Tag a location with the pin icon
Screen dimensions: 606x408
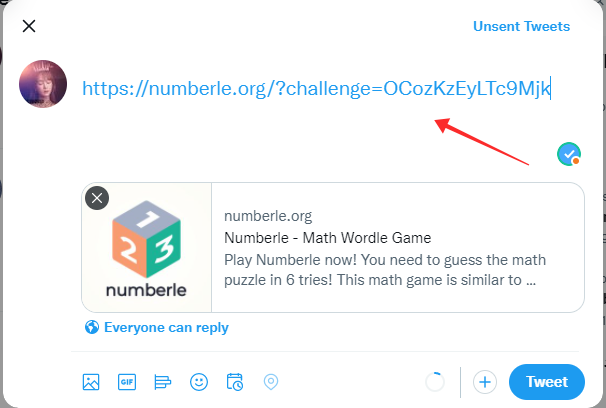(270, 381)
